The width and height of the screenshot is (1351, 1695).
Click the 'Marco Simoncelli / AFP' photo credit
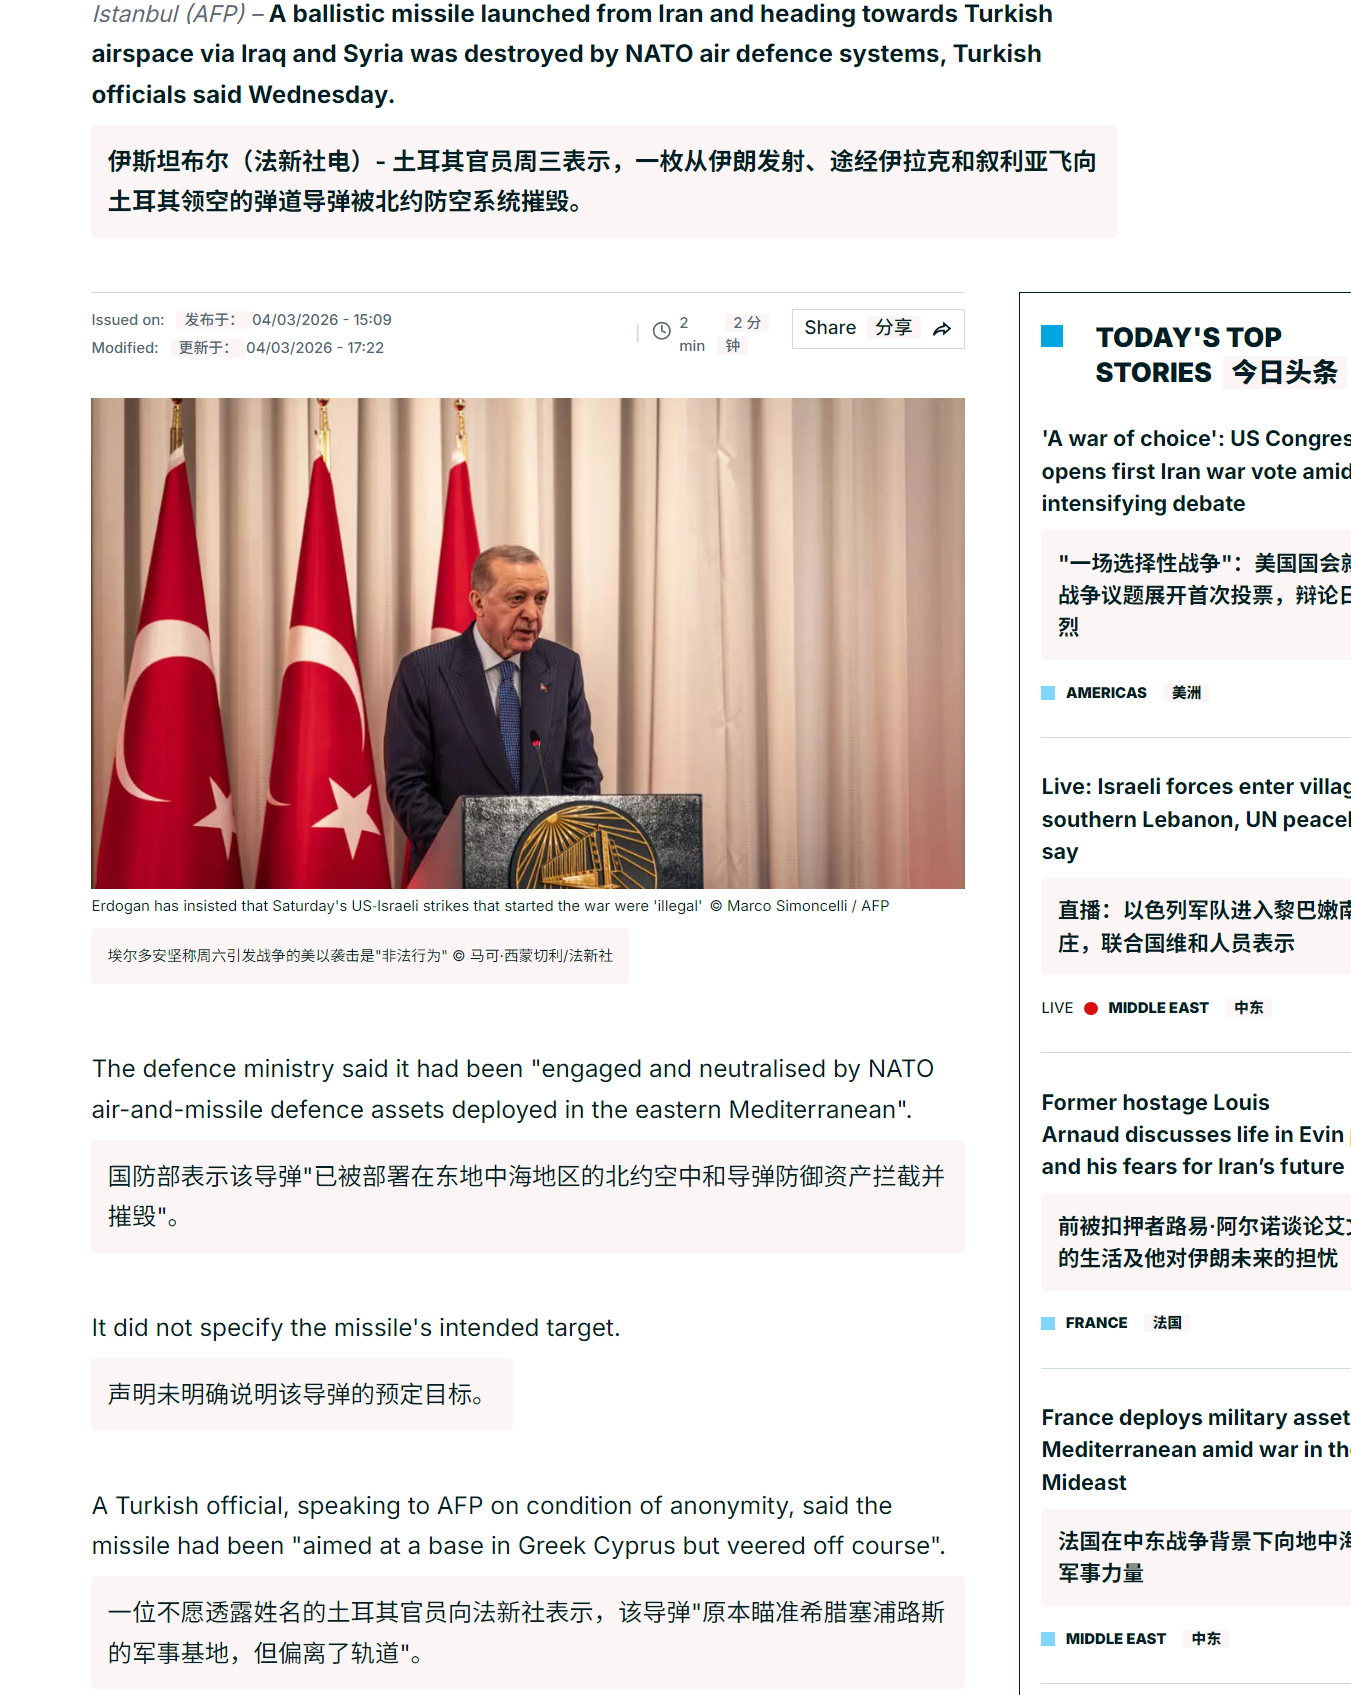tap(808, 906)
